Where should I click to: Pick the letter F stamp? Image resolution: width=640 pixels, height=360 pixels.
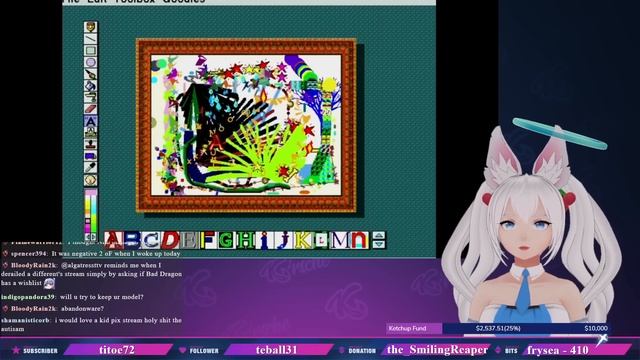(208, 240)
